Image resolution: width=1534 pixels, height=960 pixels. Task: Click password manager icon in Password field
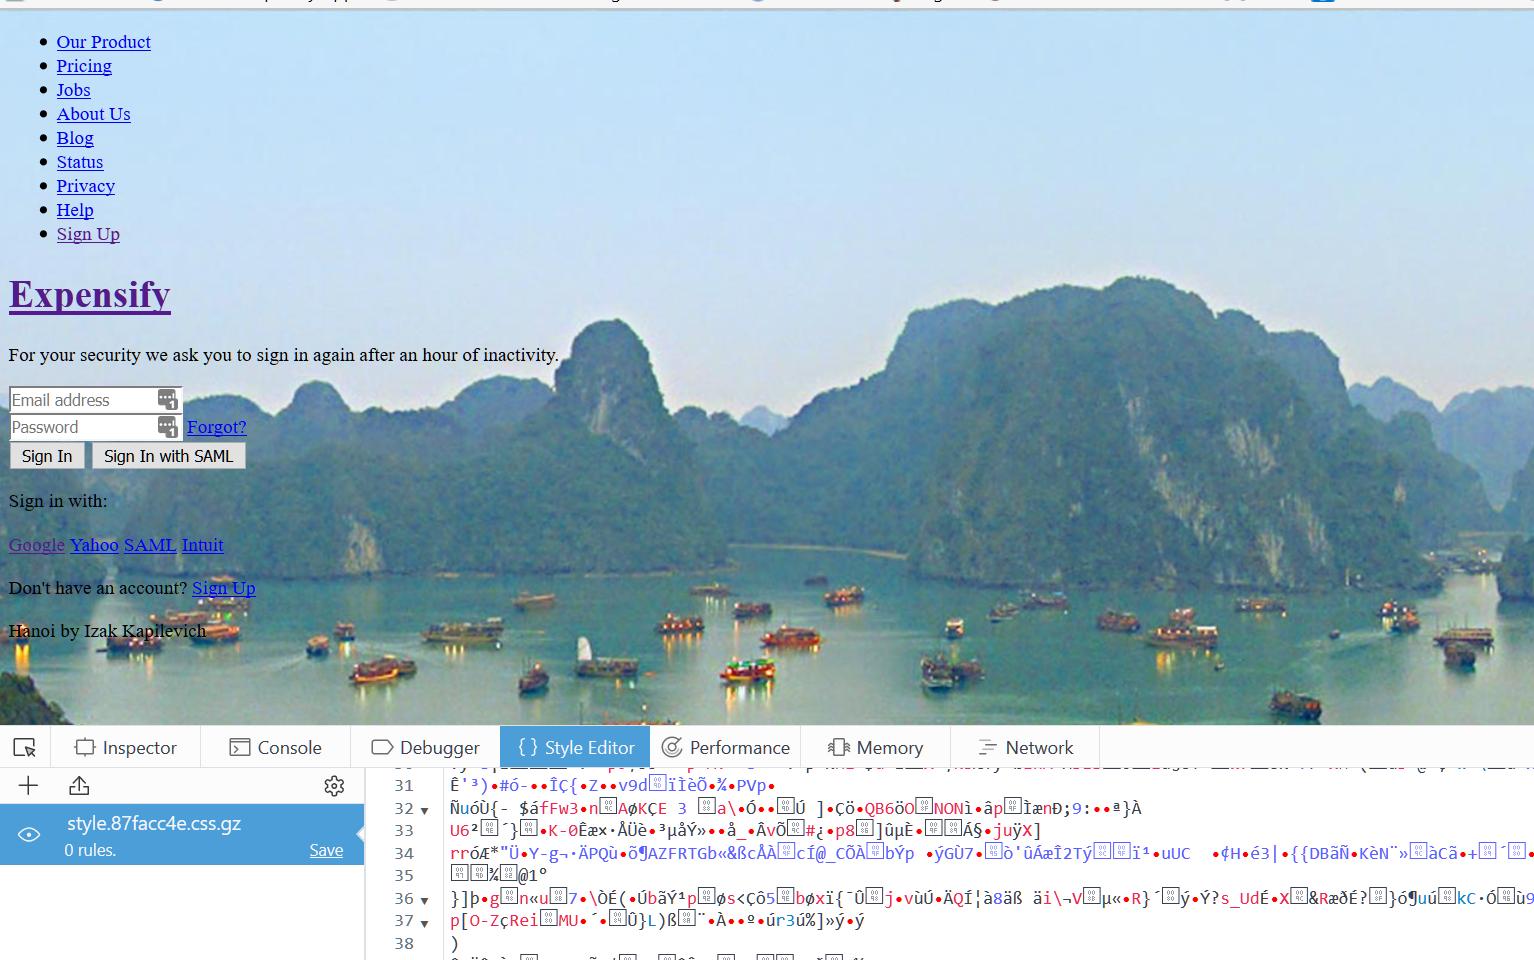(x=167, y=427)
